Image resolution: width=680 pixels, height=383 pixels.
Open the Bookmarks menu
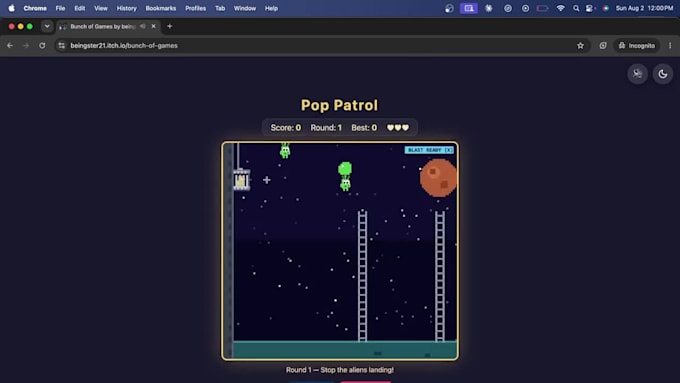pyautogui.click(x=161, y=8)
